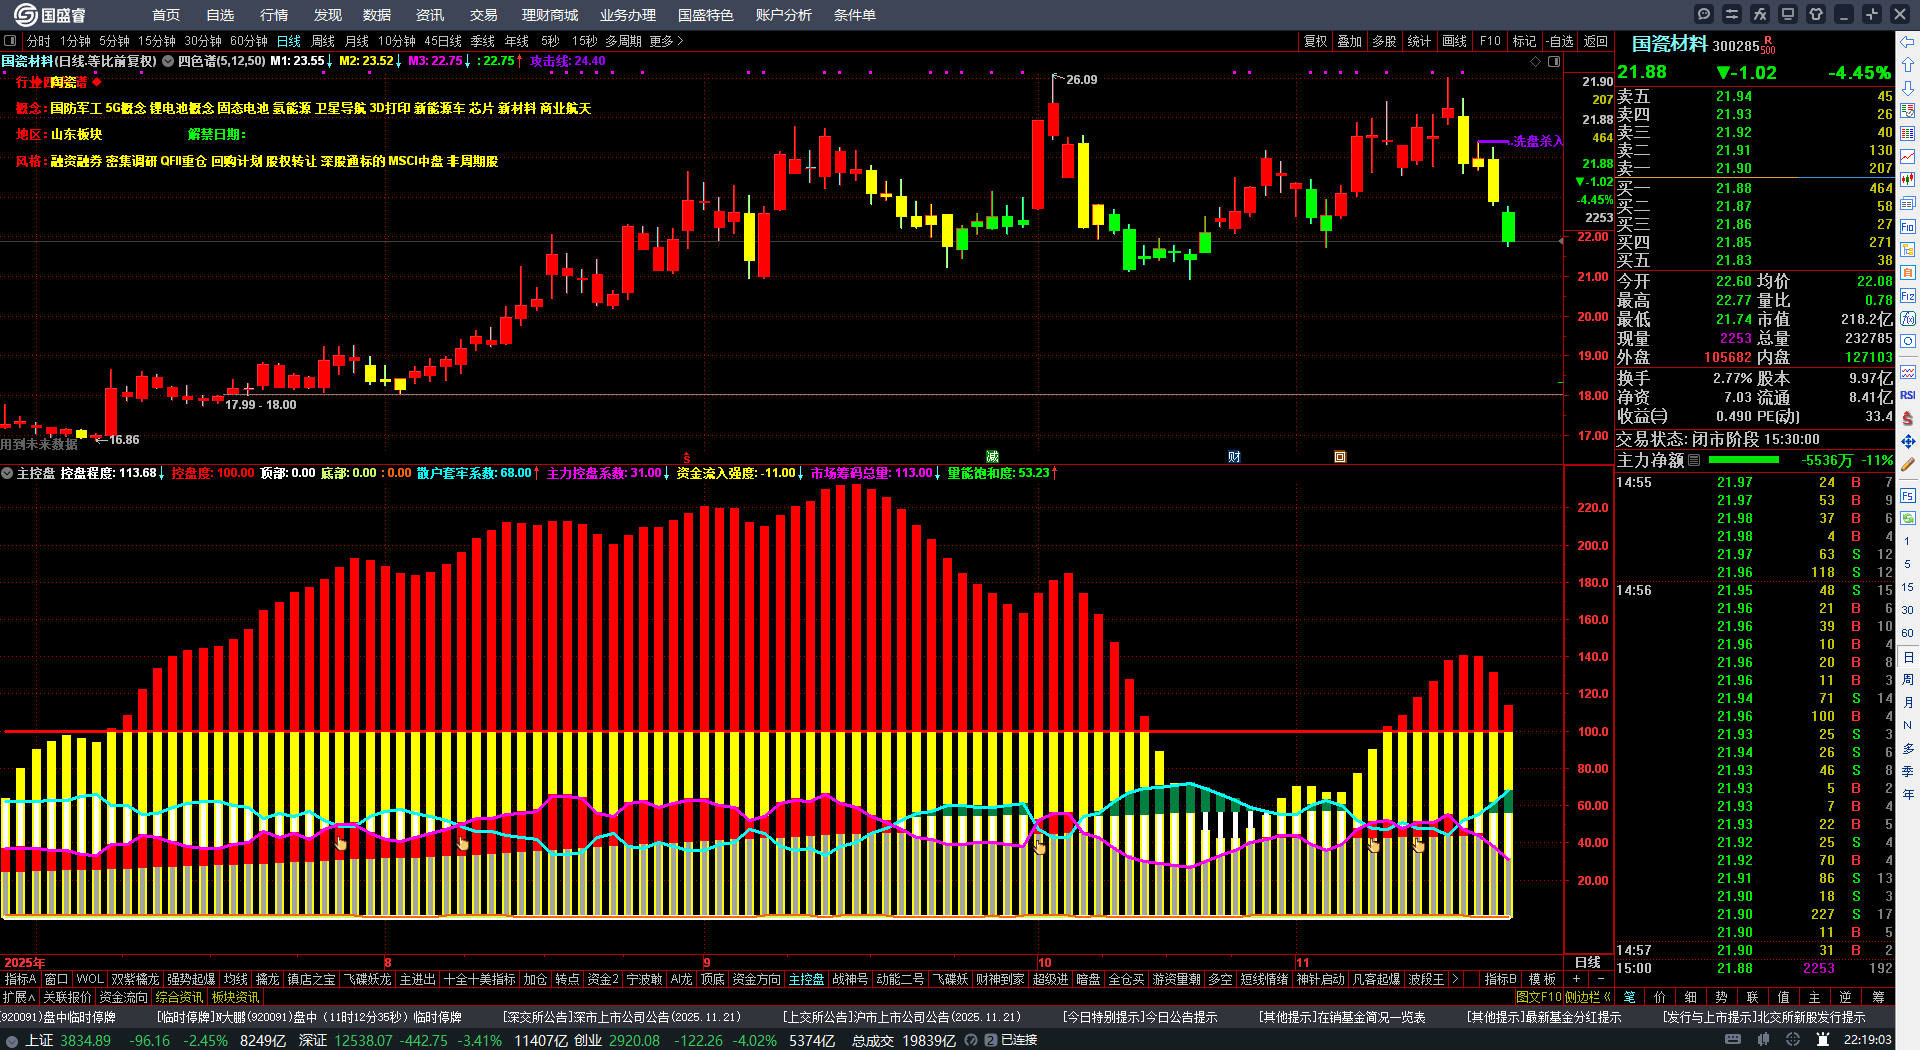Click the red dollar sign icon in right toolbar
1920x1050 pixels.
tap(1908, 418)
